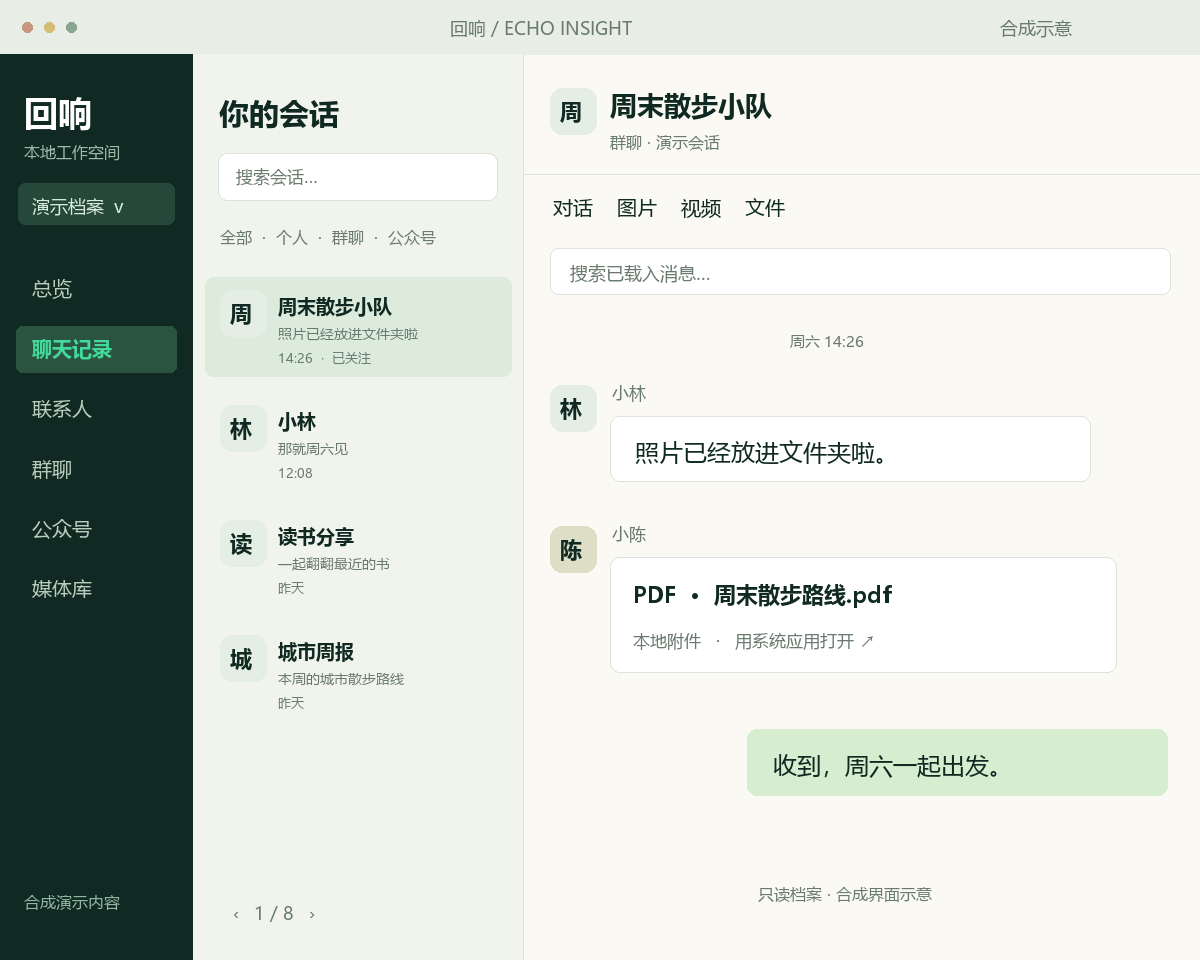
Task: Go to next page of conversations
Action: (312, 914)
